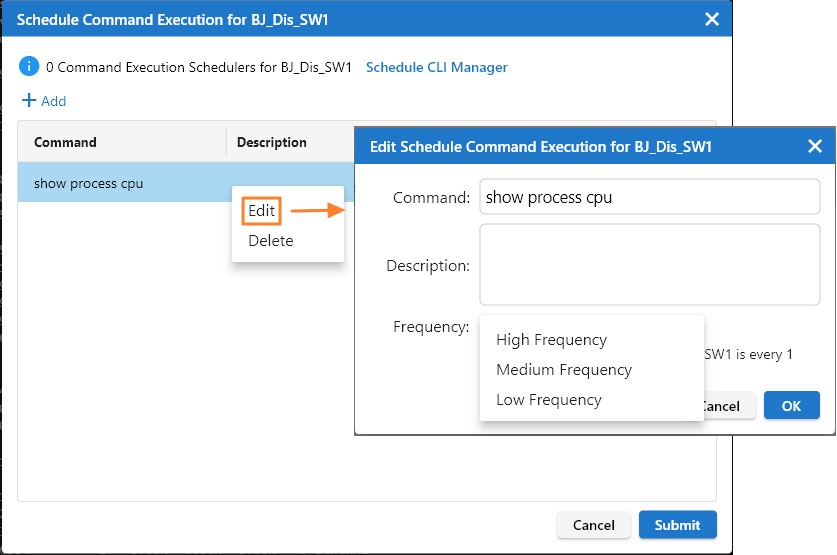Click the Command input field
The image size is (837, 555).
click(649, 198)
